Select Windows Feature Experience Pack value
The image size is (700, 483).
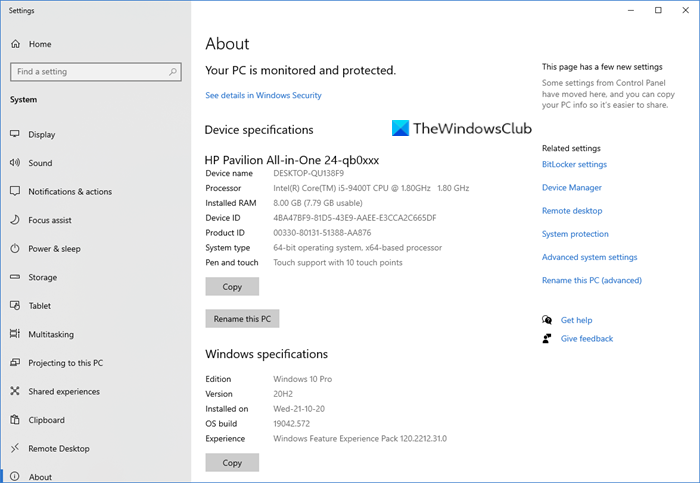(360, 438)
